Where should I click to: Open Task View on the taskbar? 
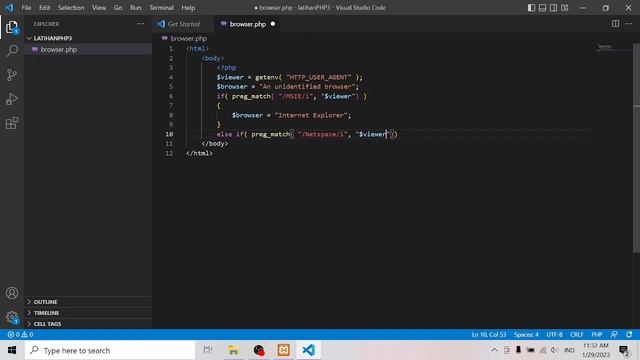tap(208, 350)
